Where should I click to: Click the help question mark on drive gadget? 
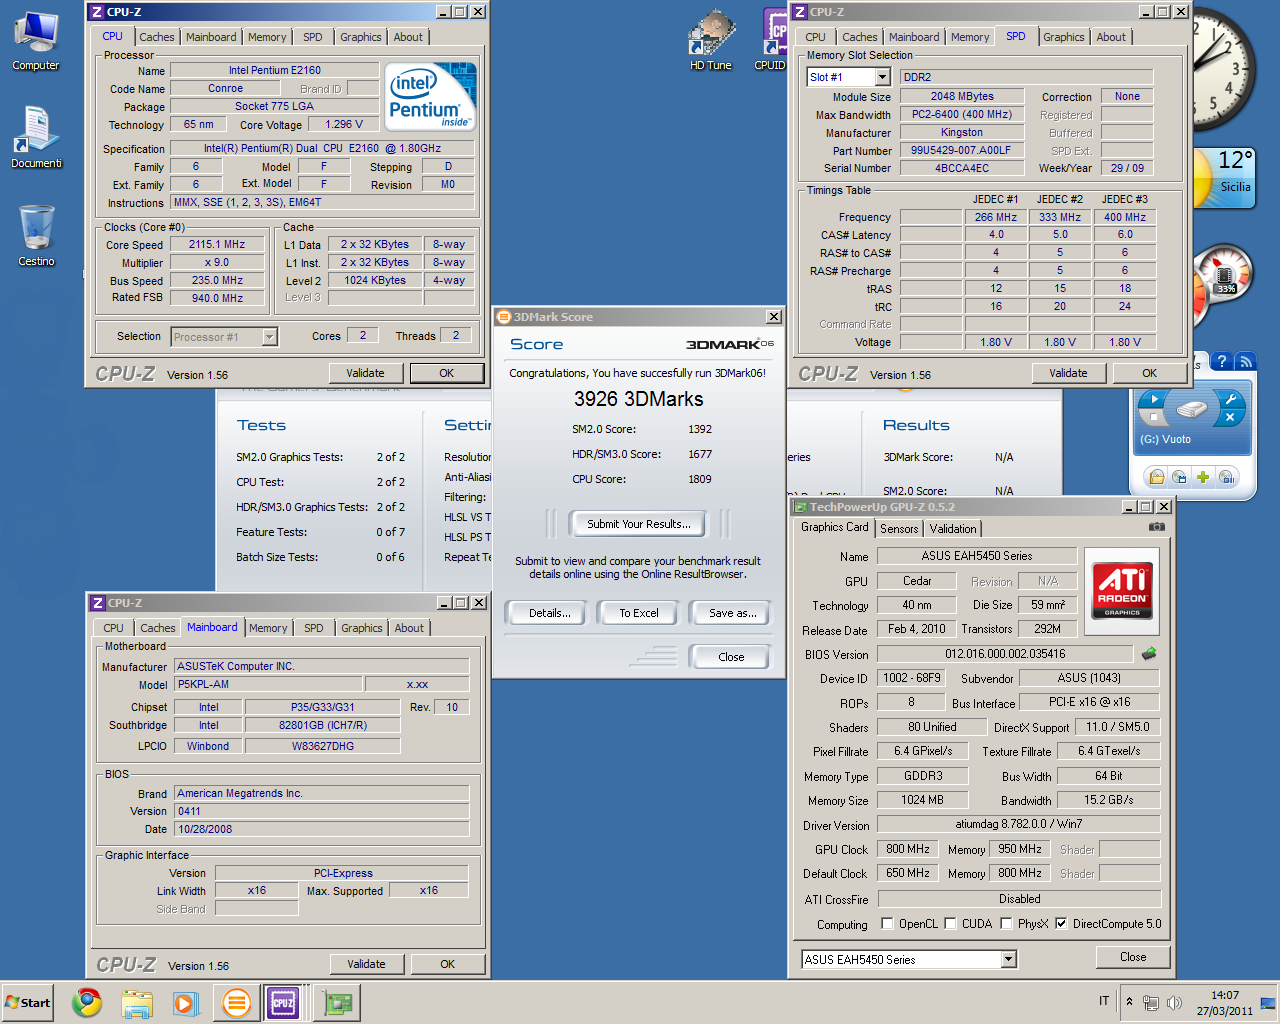1221,362
